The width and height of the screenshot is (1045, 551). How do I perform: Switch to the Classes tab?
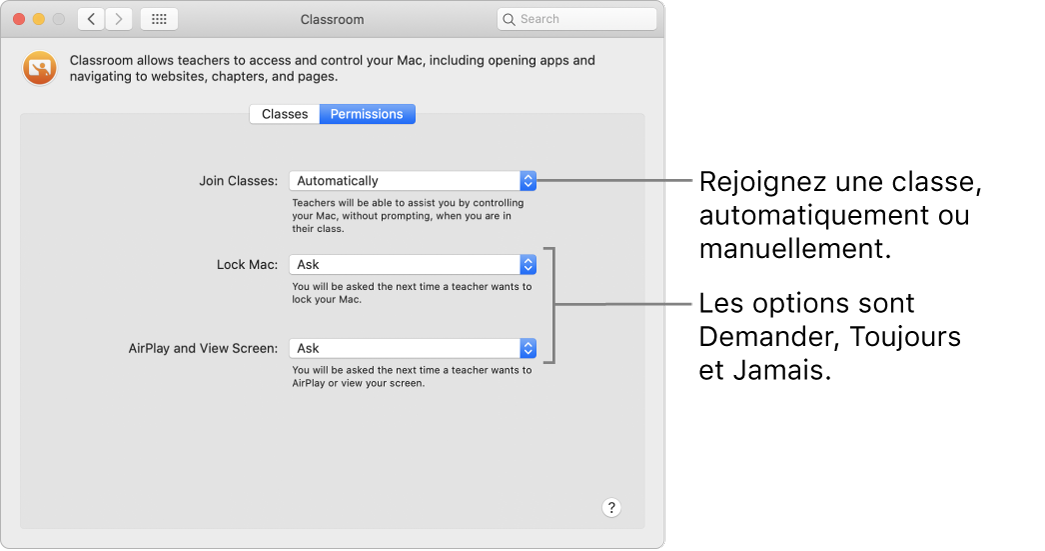pos(285,114)
